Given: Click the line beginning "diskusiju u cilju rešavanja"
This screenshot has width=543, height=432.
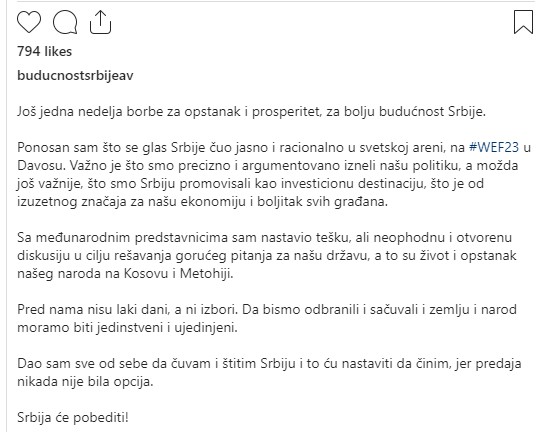Looking at the screenshot, I should pyautogui.click(x=267, y=256).
